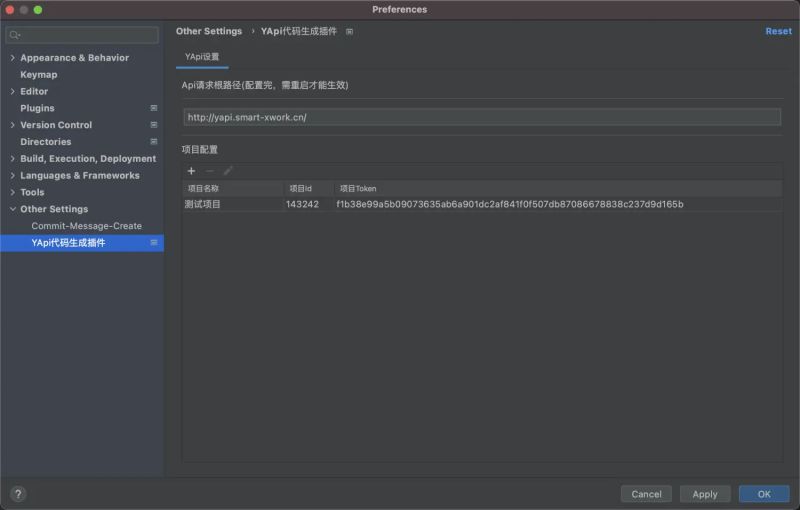This screenshot has width=800, height=510.
Task: Select the project token value cell
Action: 558,205
